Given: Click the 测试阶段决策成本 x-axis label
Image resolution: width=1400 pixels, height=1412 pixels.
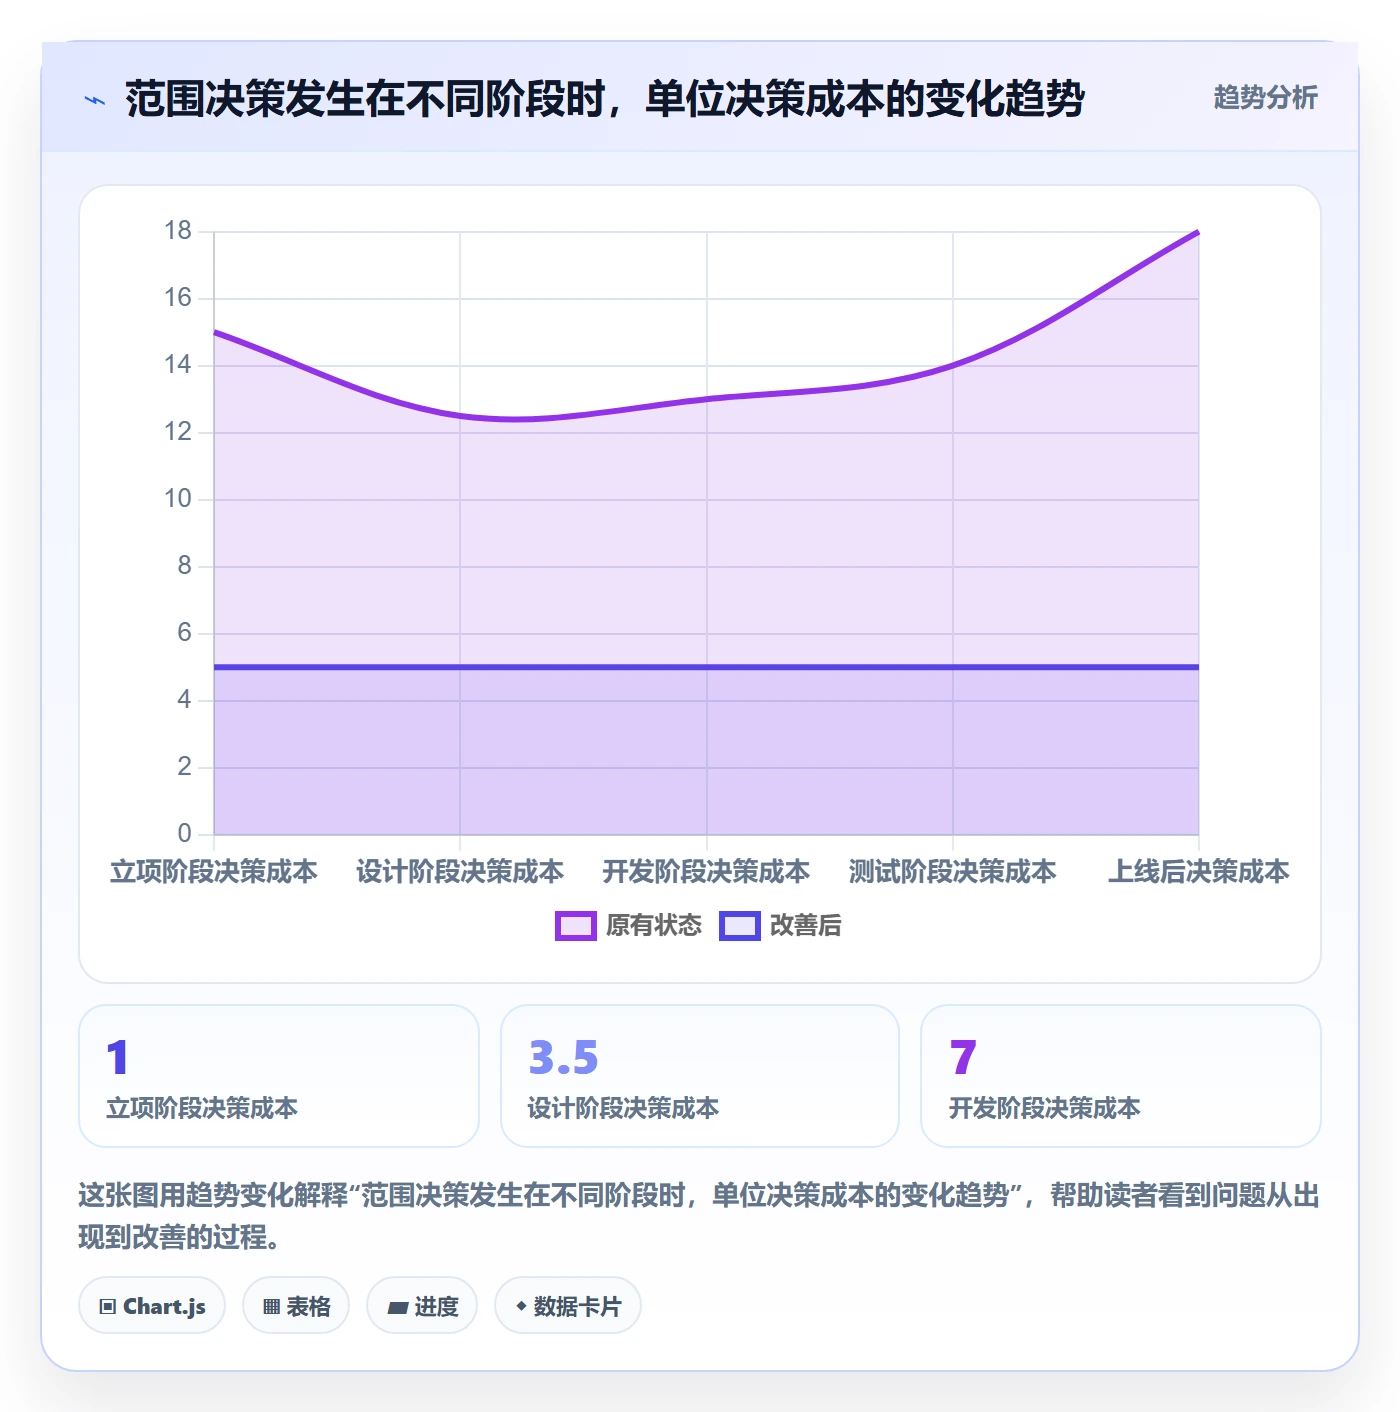Looking at the screenshot, I should click(x=953, y=872).
